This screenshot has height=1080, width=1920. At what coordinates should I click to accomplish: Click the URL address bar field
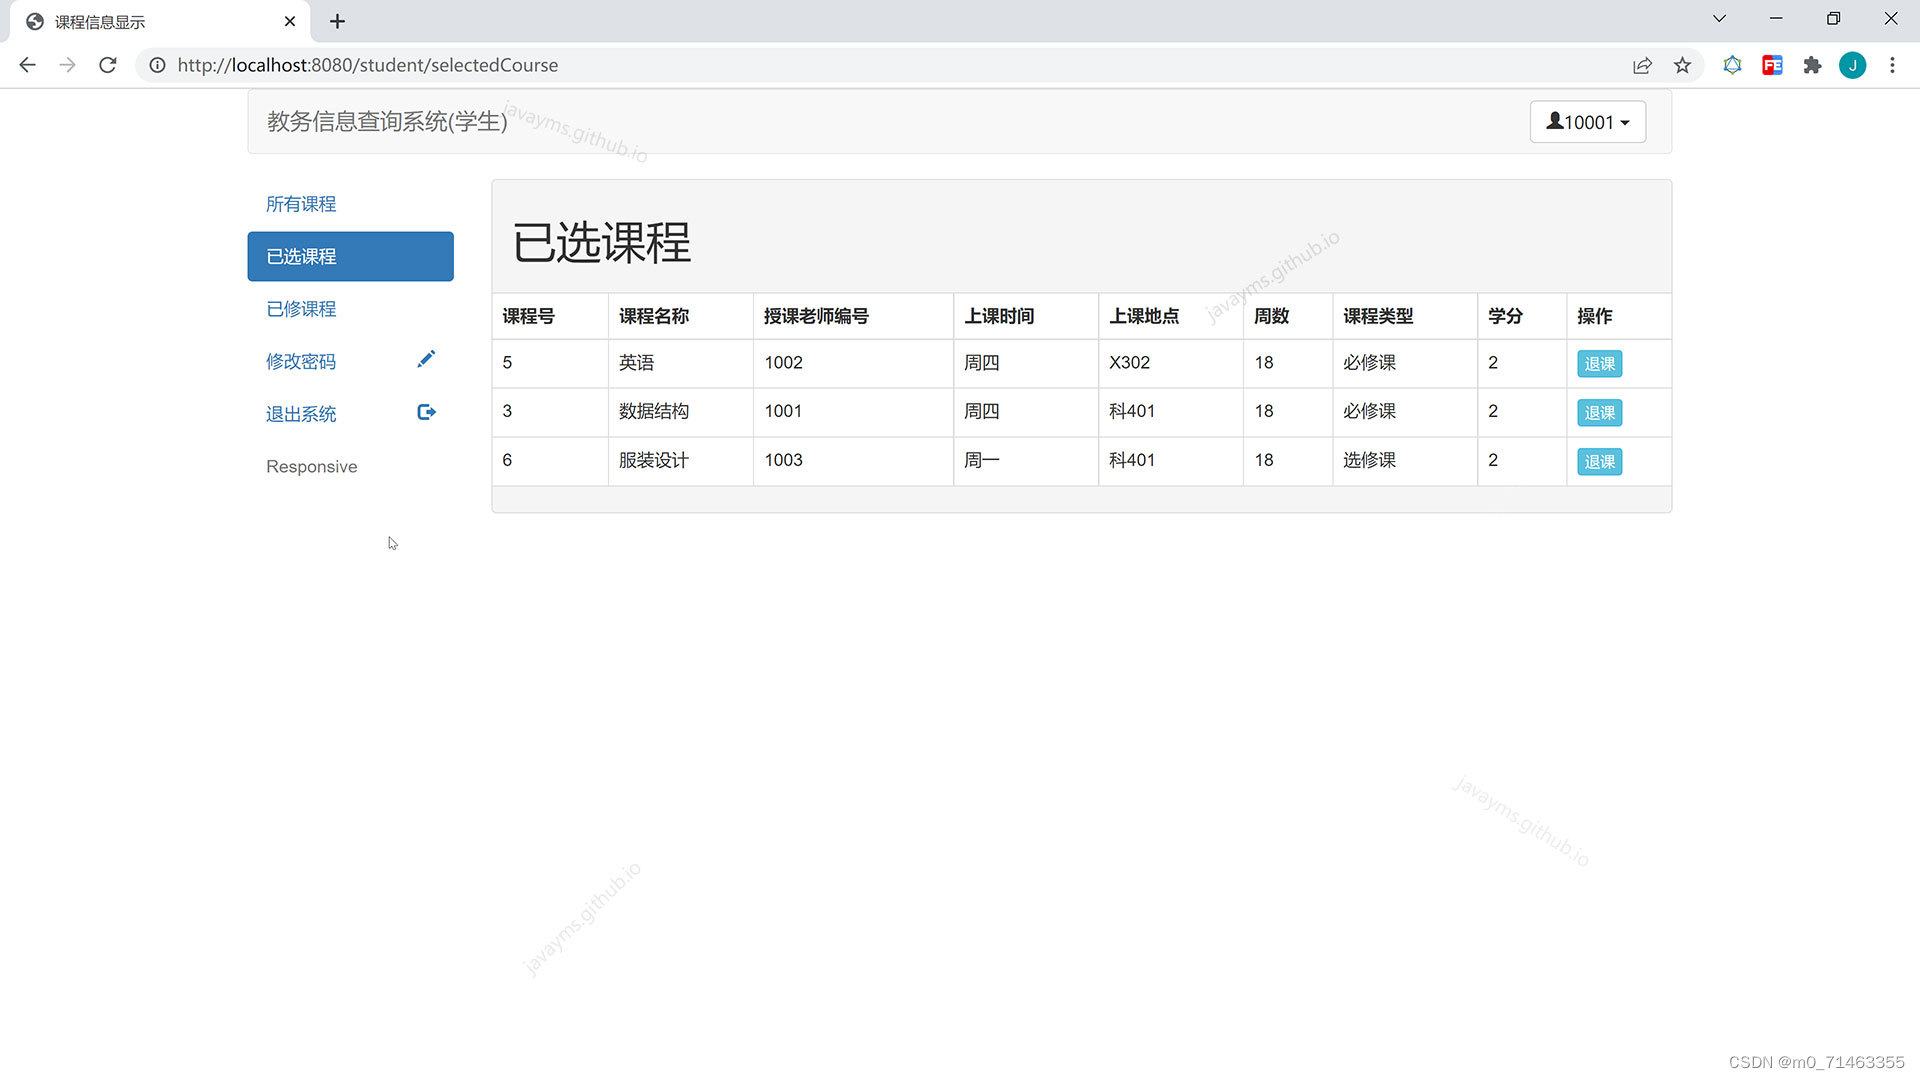tap(800, 65)
